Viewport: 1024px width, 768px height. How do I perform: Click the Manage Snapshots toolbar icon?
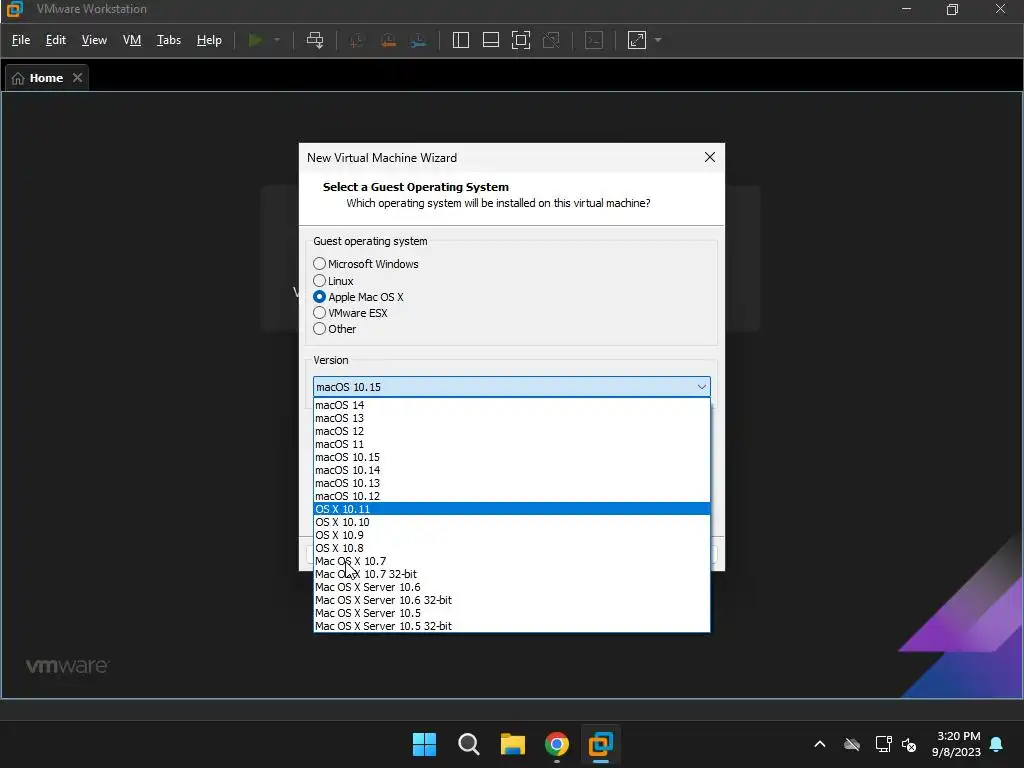pos(419,40)
